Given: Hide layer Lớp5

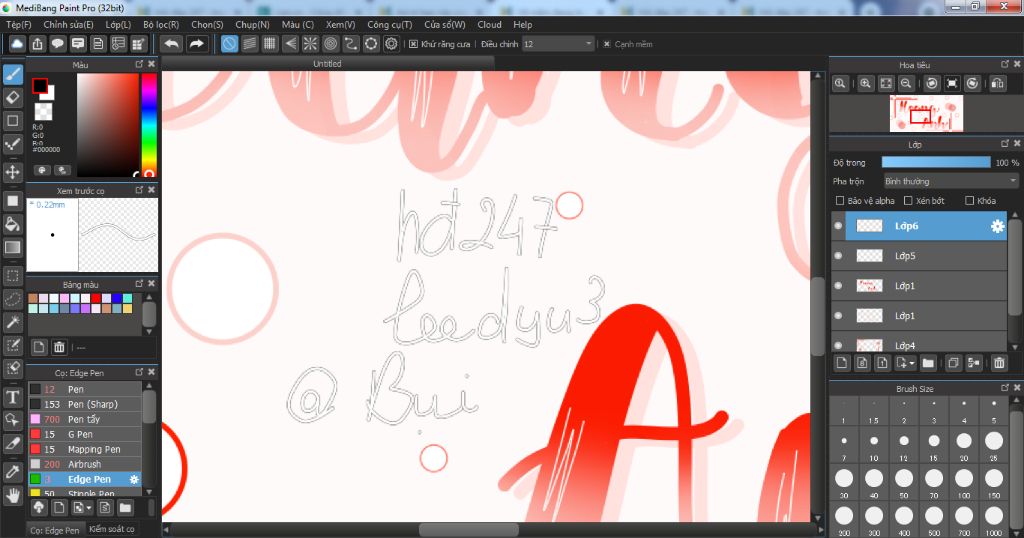Looking at the screenshot, I should pyautogui.click(x=839, y=256).
